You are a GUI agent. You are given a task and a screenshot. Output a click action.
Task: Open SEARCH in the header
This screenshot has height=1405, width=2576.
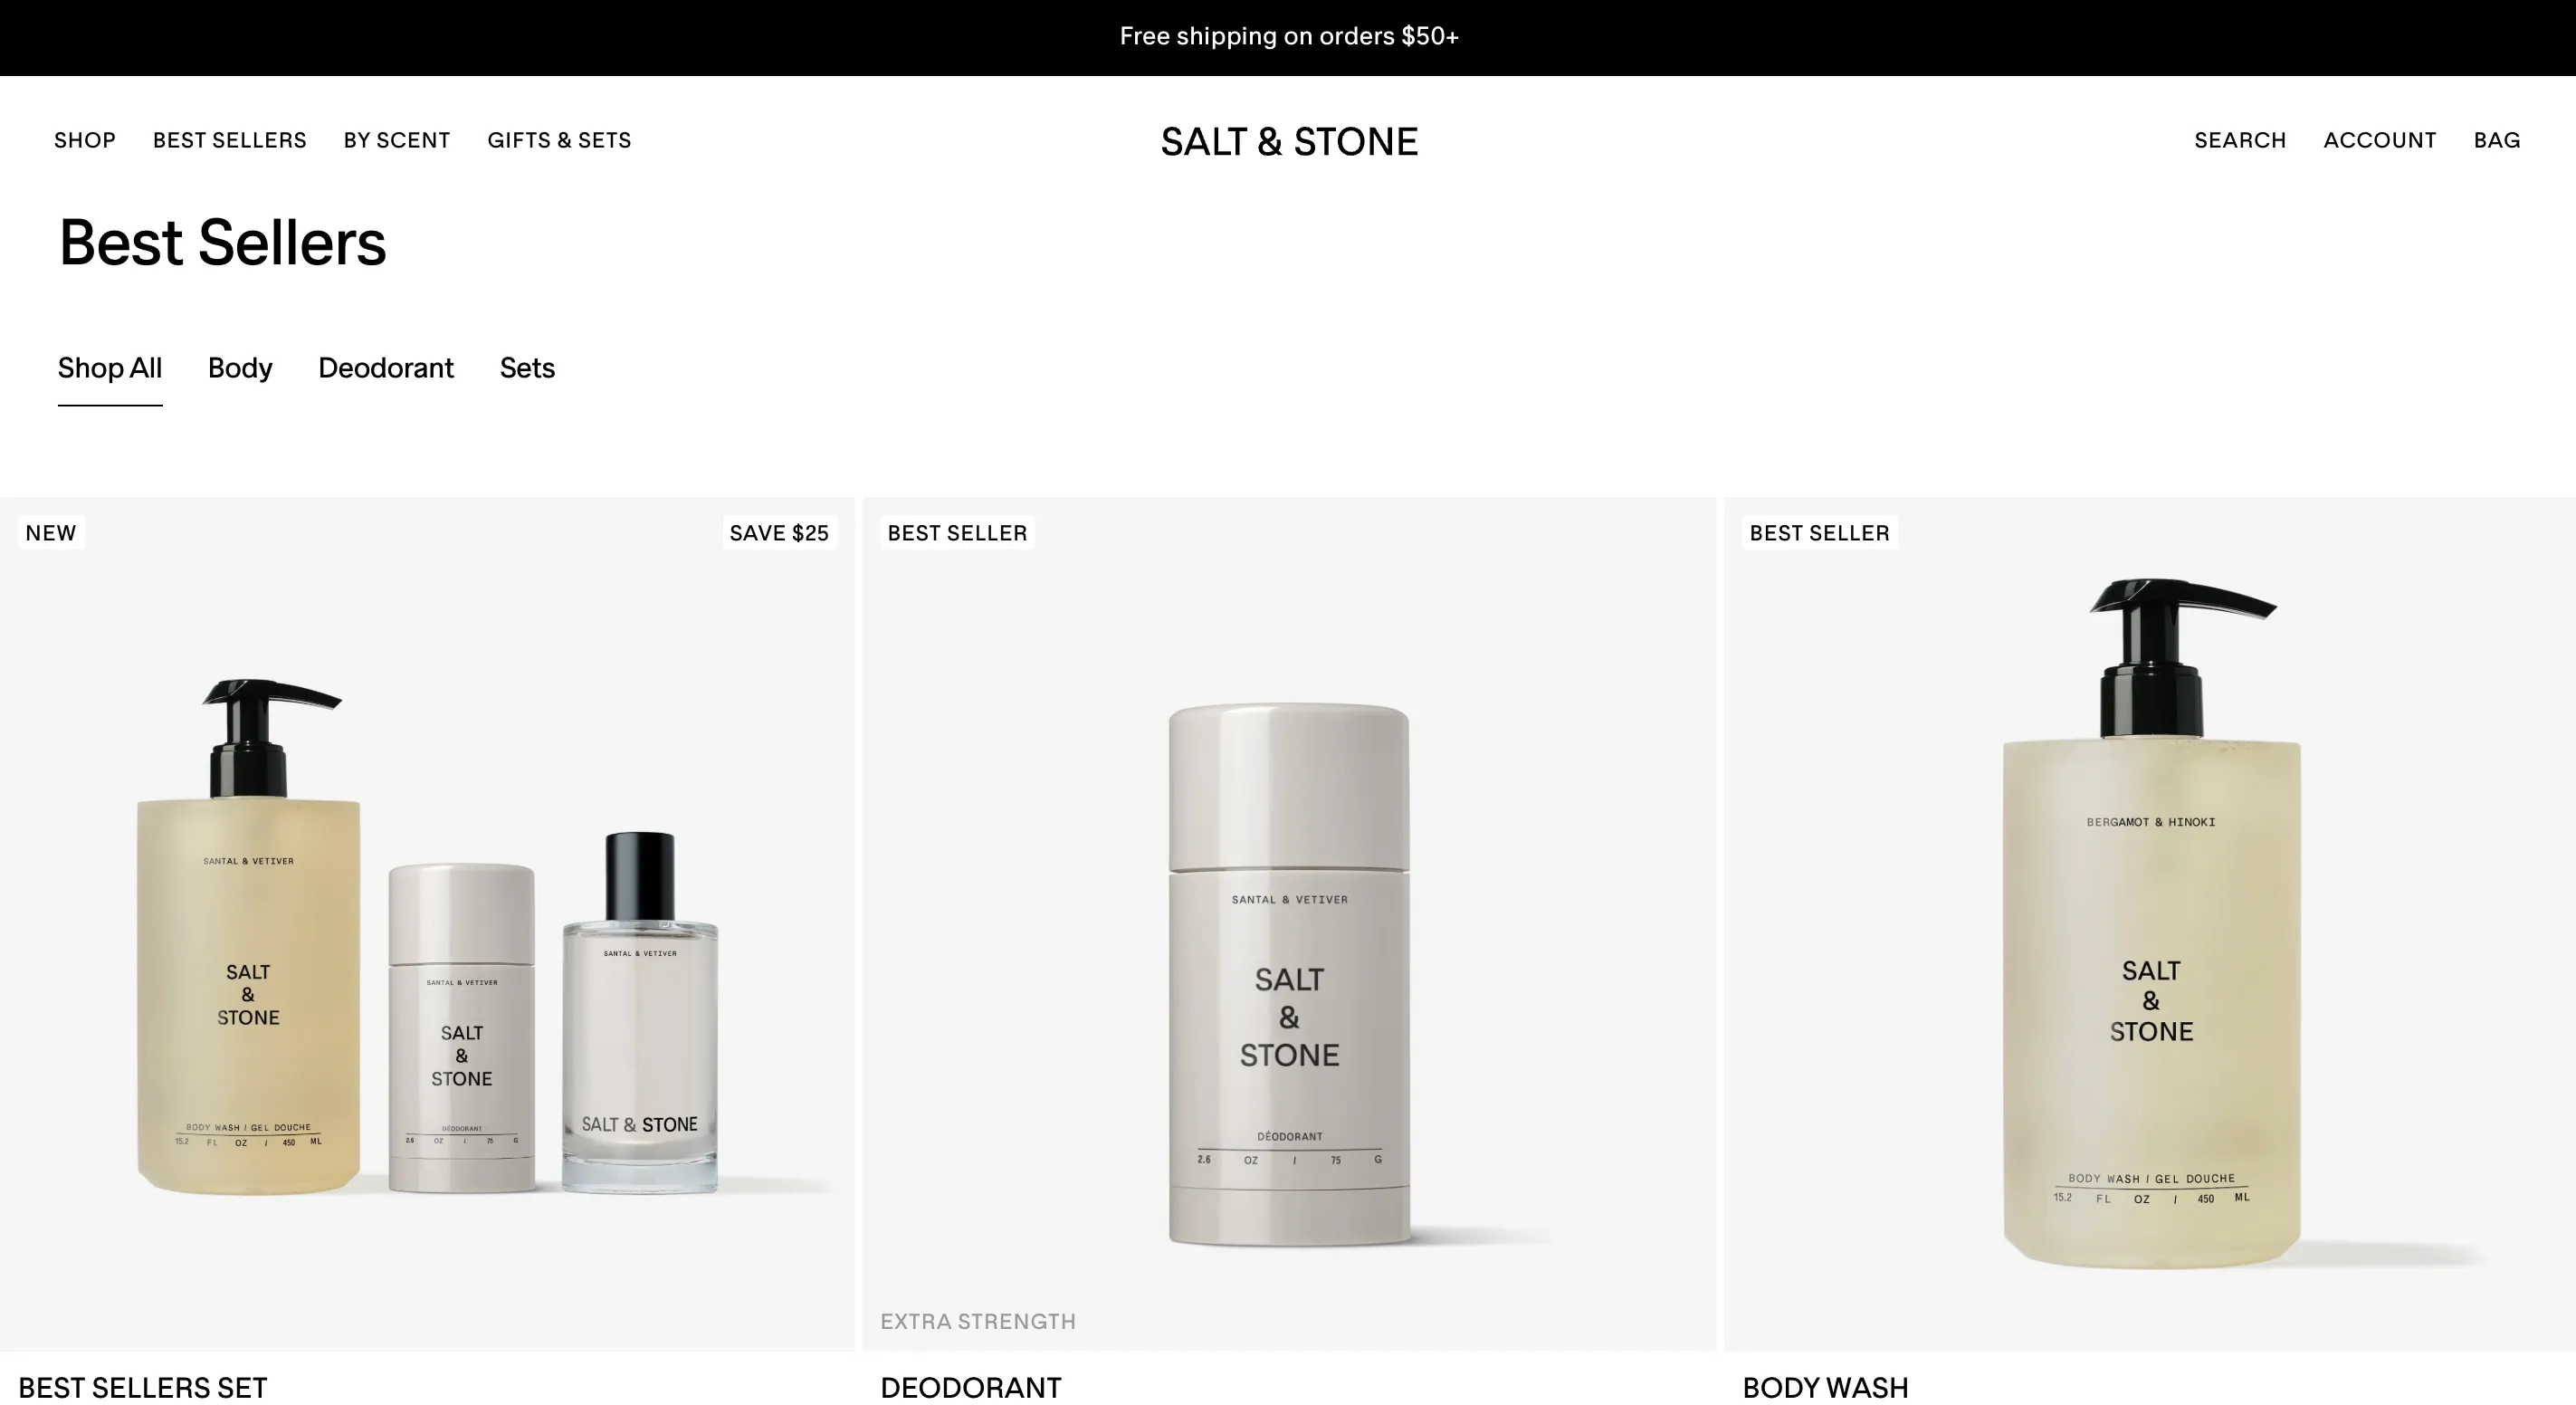coord(2240,140)
